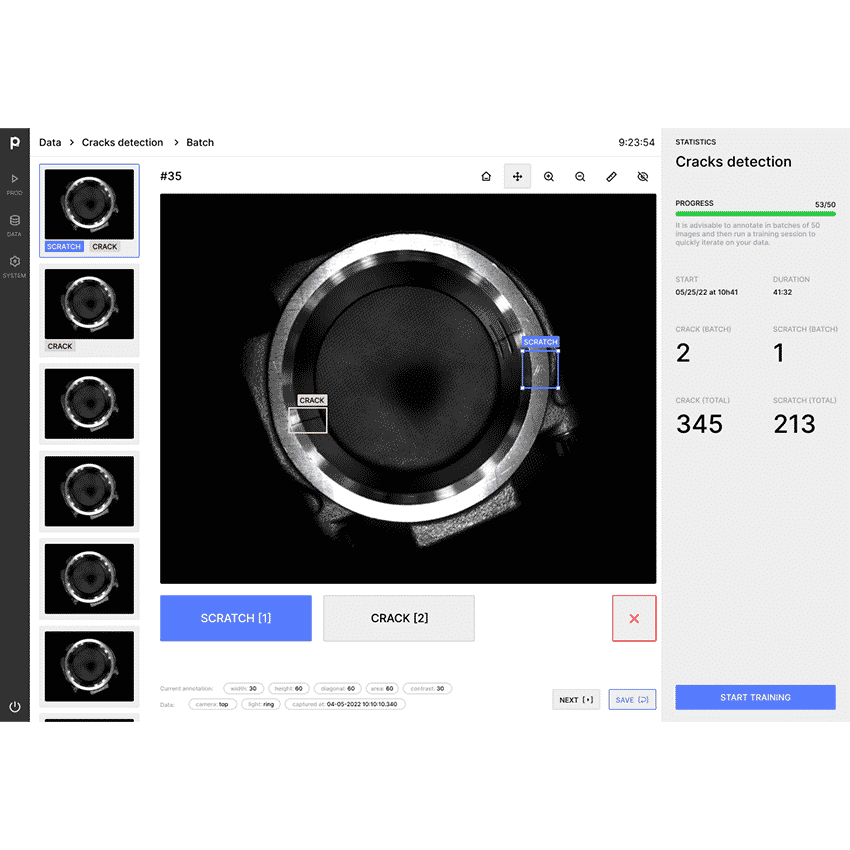Select the SCRATCH [1] label button
Viewport: 850px width, 850px height.
tap(236, 618)
